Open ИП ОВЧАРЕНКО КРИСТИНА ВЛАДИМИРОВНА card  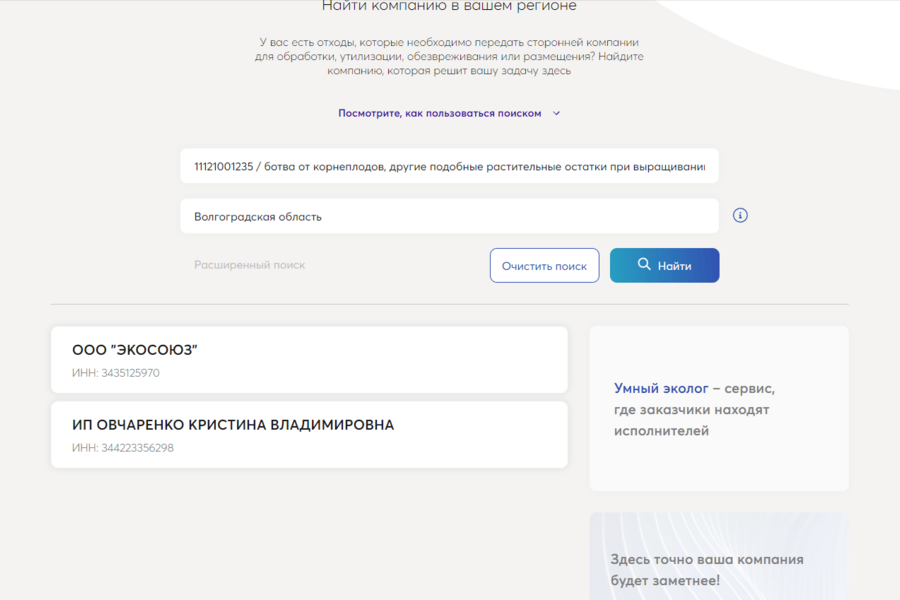click(x=309, y=435)
